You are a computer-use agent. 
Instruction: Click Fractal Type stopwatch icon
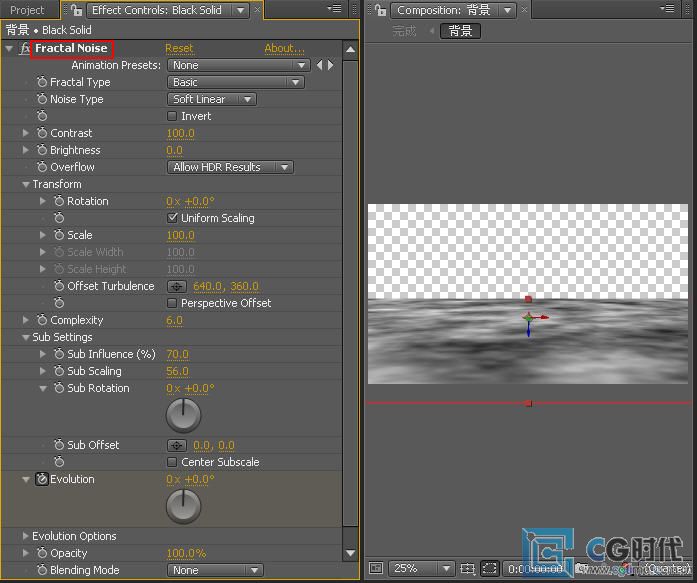pos(42,82)
